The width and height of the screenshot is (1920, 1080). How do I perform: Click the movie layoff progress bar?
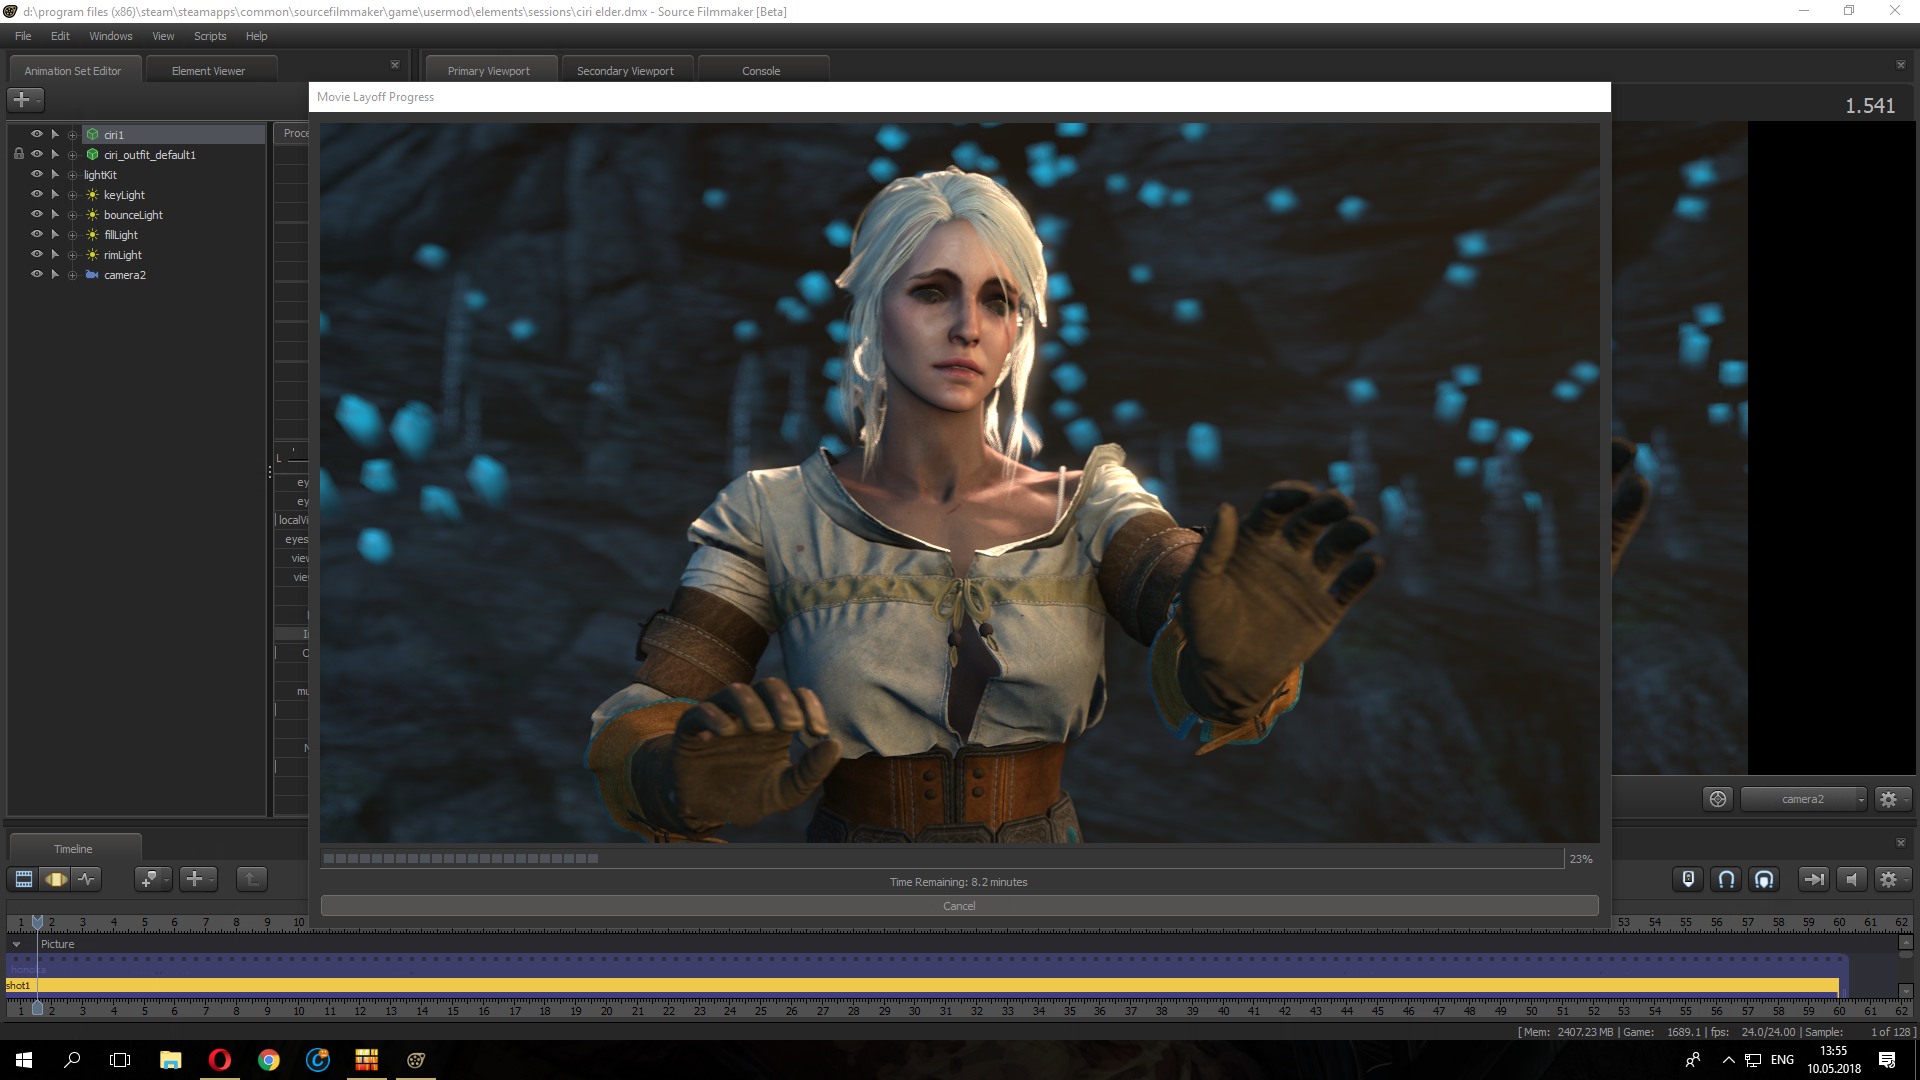[x=942, y=858]
